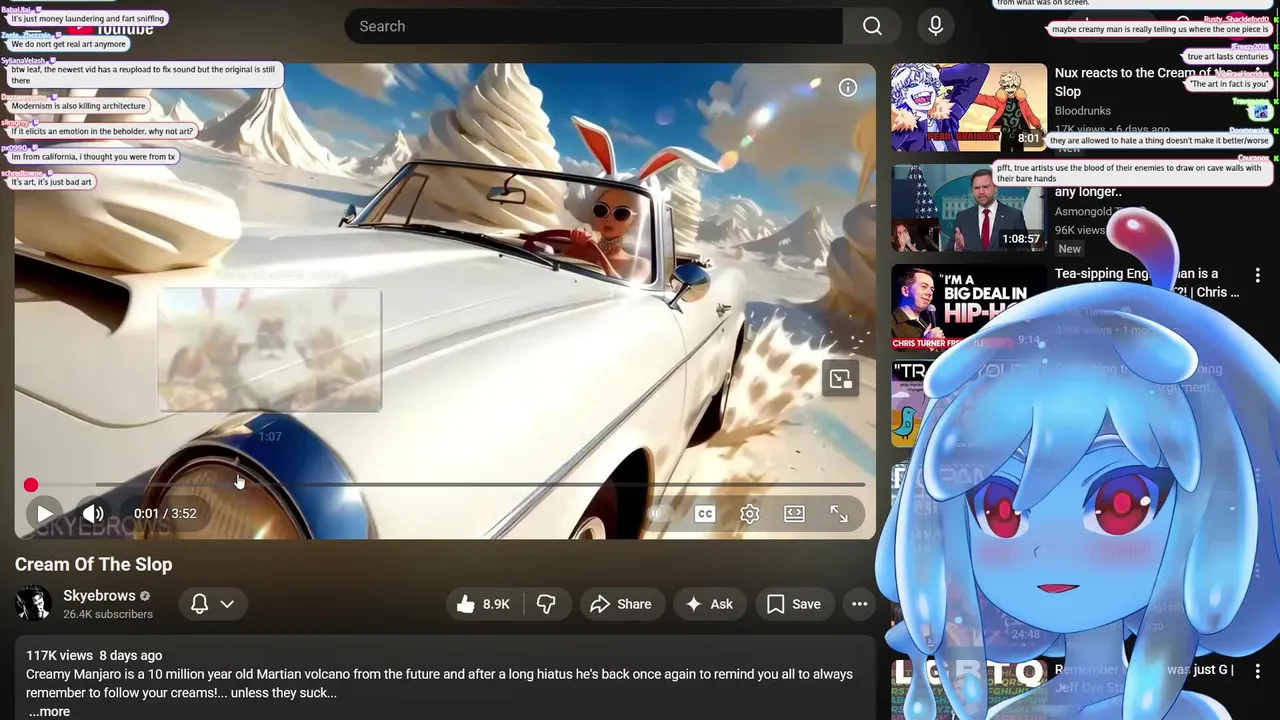Click the 117K views 8 days ago text
This screenshot has width=1280, height=720.
point(94,655)
